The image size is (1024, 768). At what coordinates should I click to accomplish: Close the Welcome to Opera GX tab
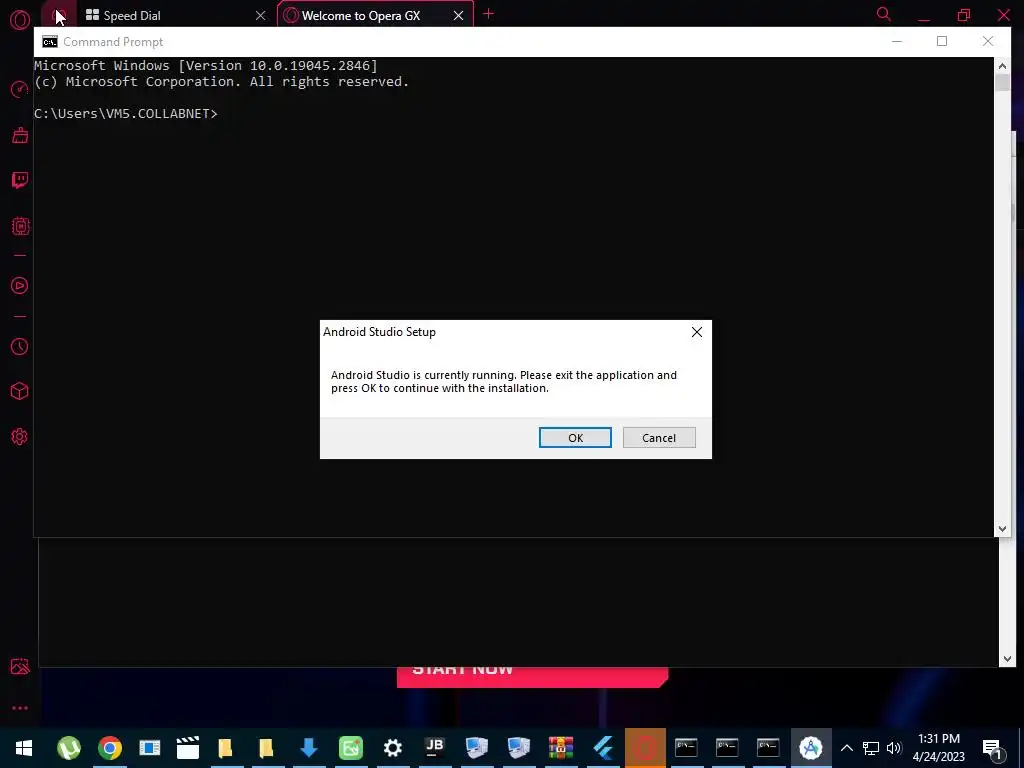point(458,15)
